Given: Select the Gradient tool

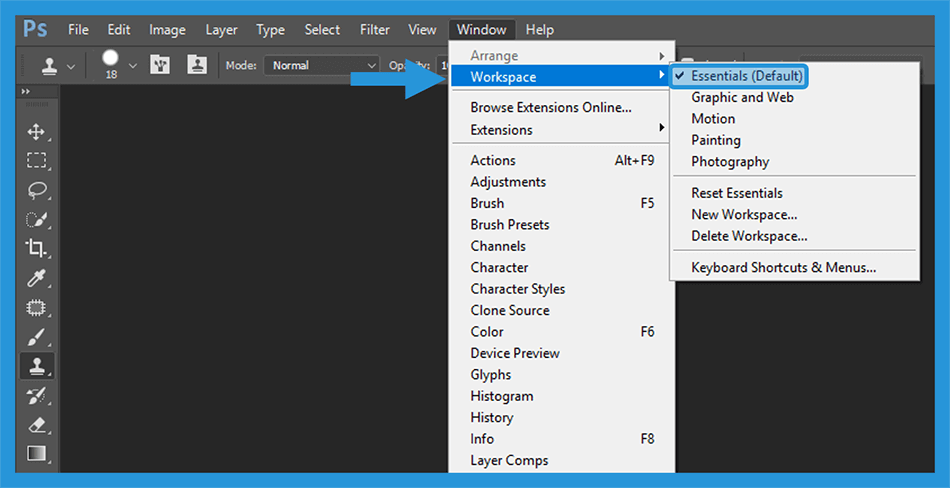Looking at the screenshot, I should click(x=36, y=453).
